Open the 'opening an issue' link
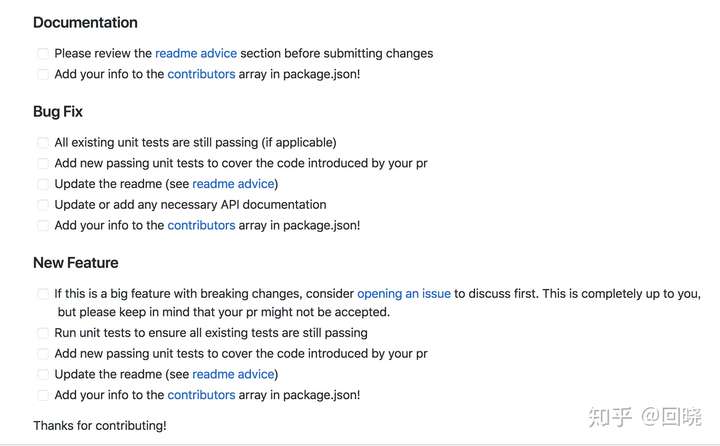Image resolution: width=720 pixels, height=446 pixels. coord(403,294)
